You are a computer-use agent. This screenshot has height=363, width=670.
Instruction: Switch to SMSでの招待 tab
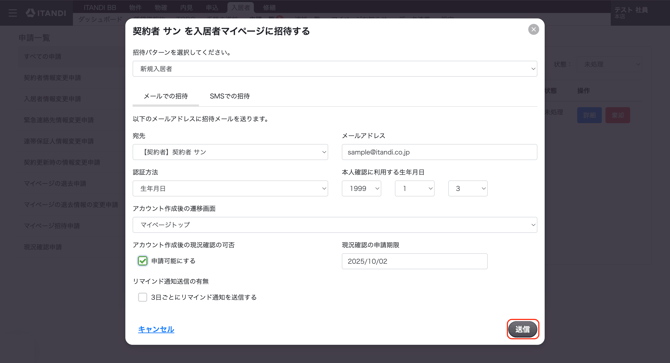pos(229,97)
